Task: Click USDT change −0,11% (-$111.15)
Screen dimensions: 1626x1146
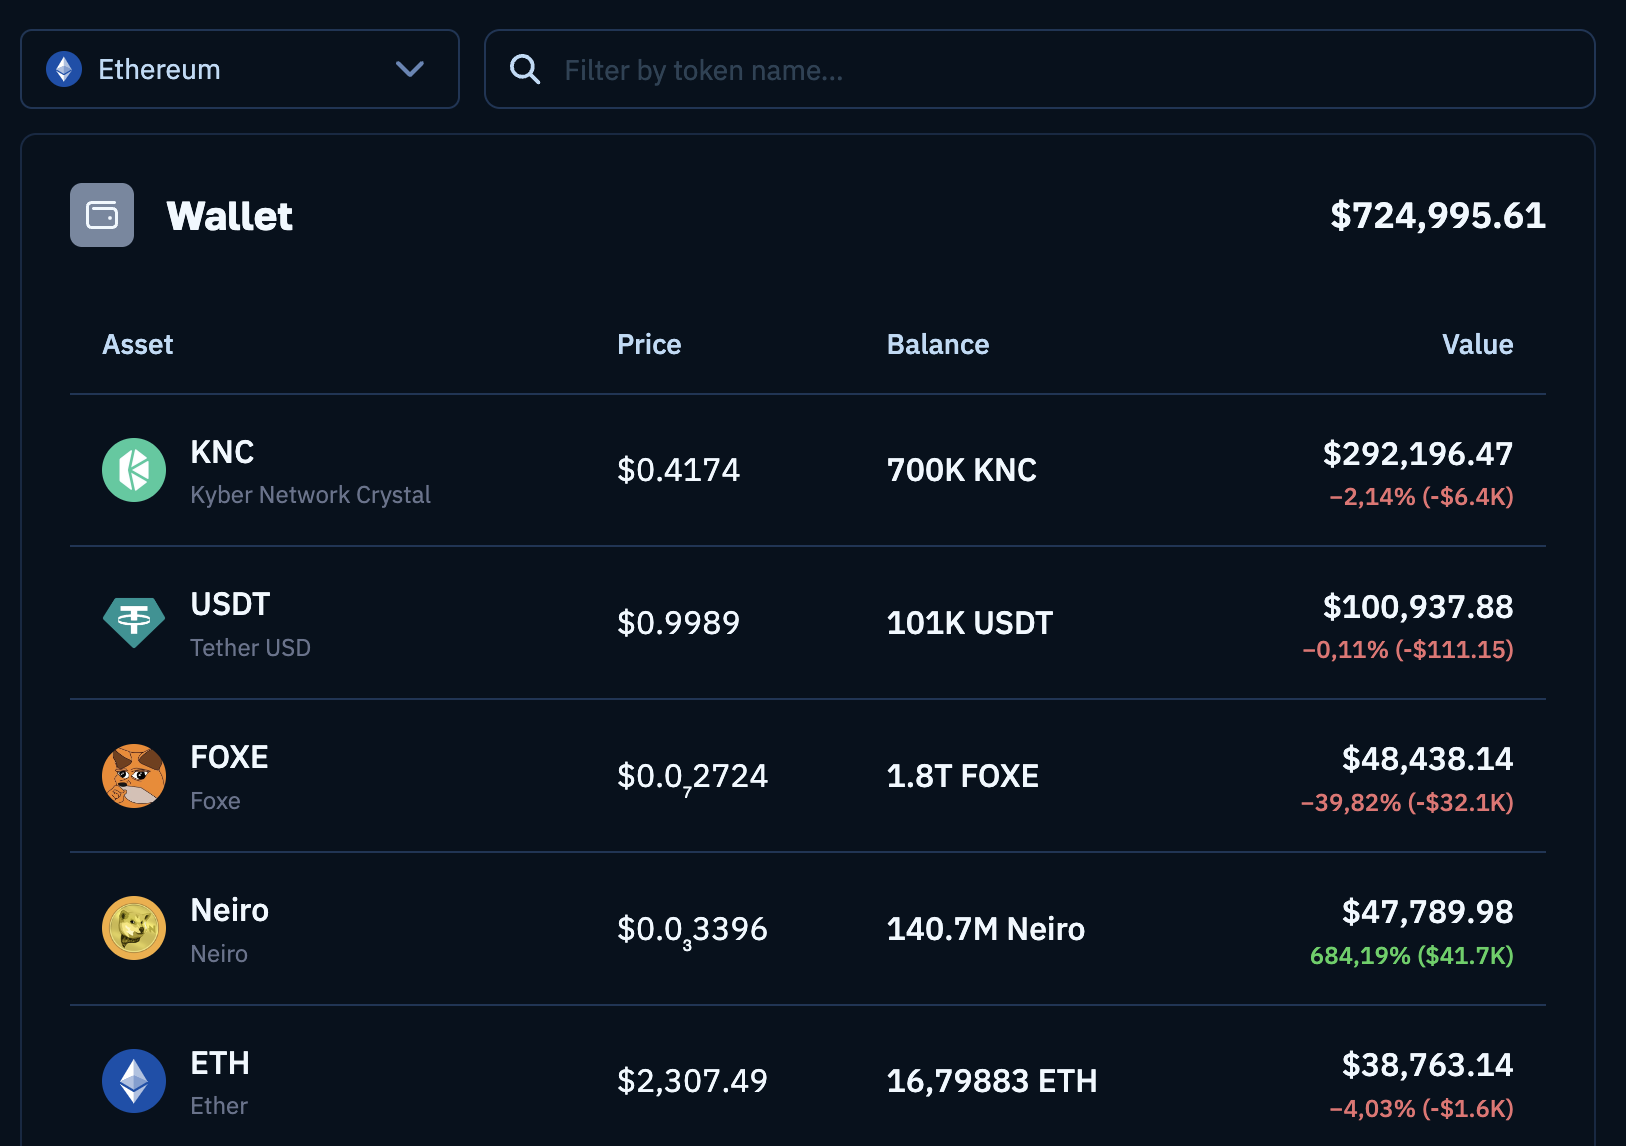Action: tap(1408, 650)
